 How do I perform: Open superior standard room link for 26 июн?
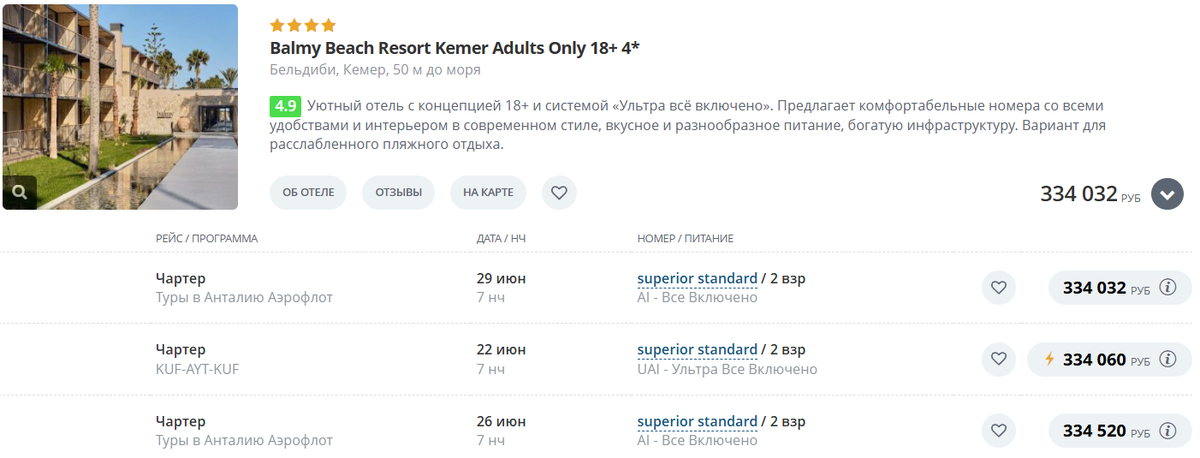click(697, 422)
